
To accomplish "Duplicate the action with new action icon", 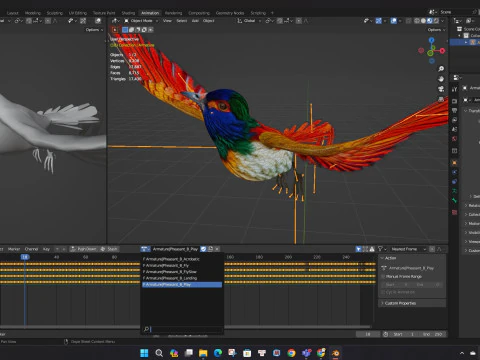I will [x=210, y=249].
